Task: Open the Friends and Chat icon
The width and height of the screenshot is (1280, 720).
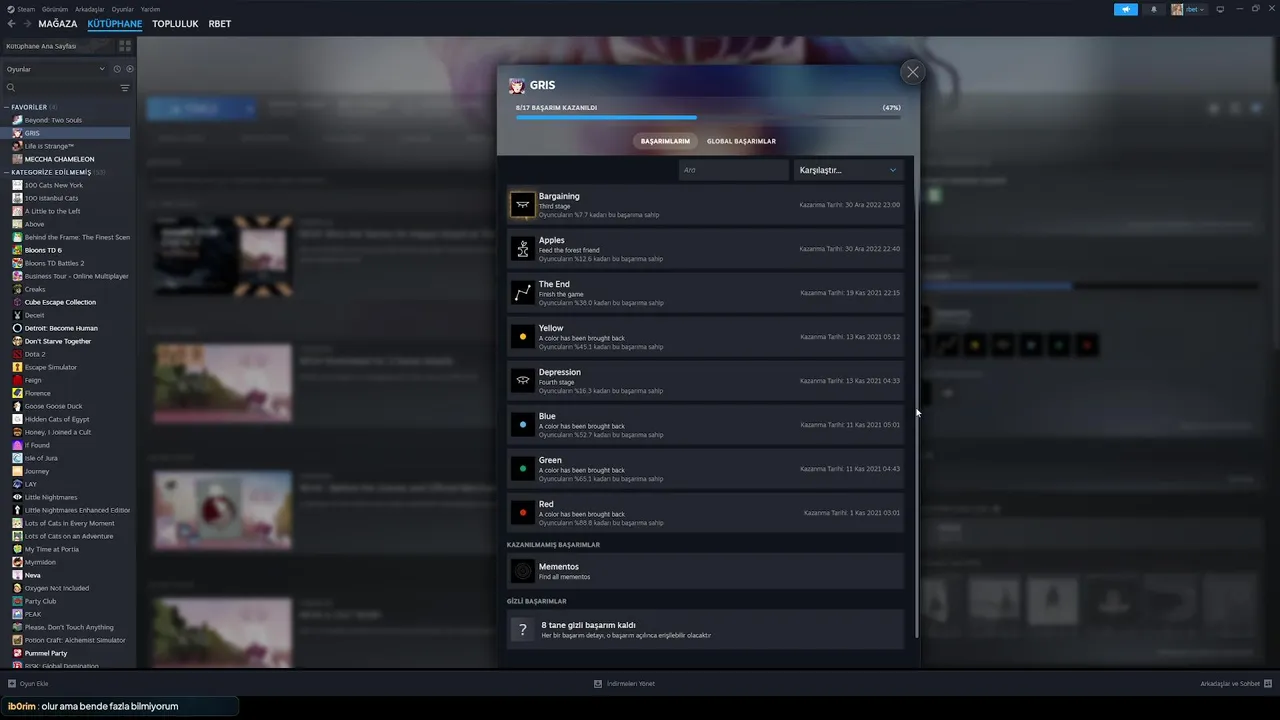Action: [1268, 684]
